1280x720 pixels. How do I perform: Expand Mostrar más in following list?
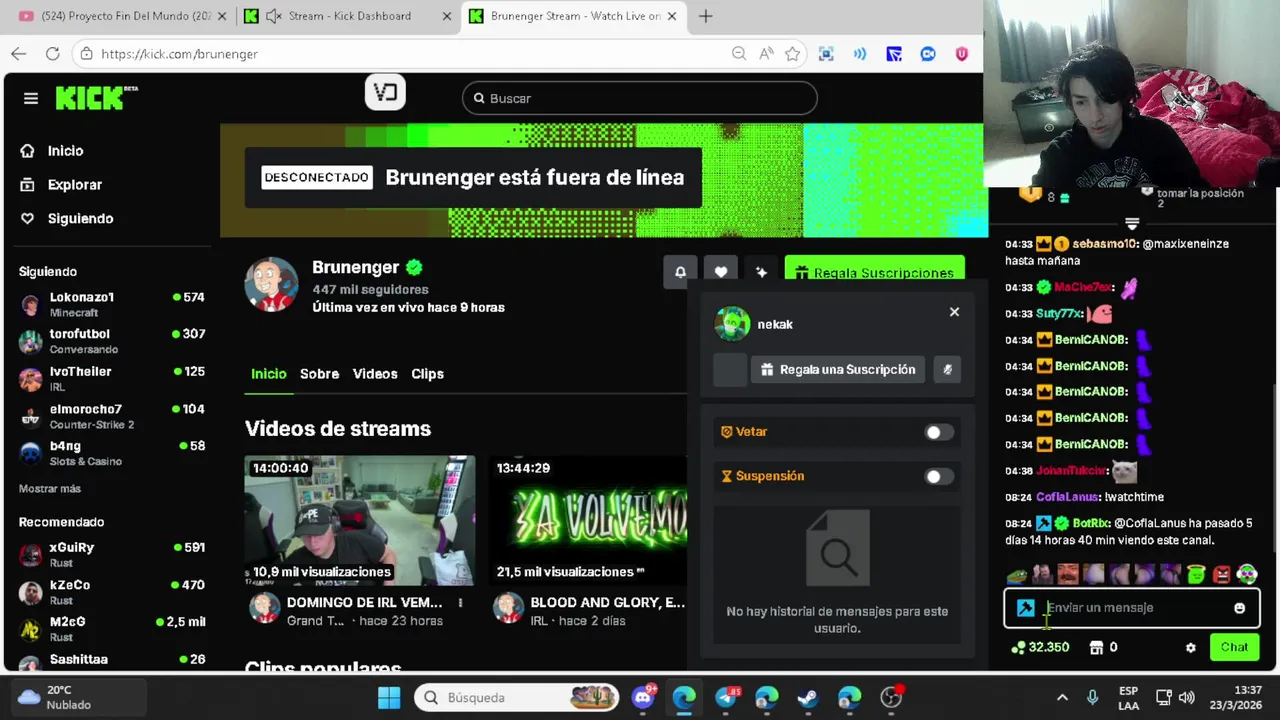tap(50, 489)
